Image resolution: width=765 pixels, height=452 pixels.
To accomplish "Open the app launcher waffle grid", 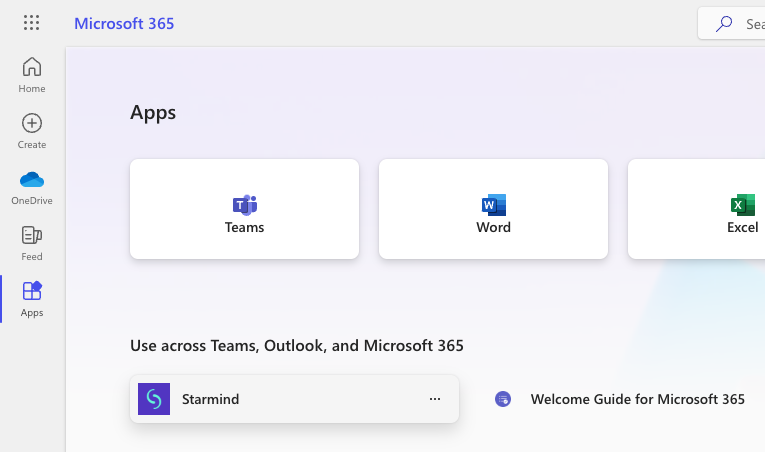I will point(32,23).
